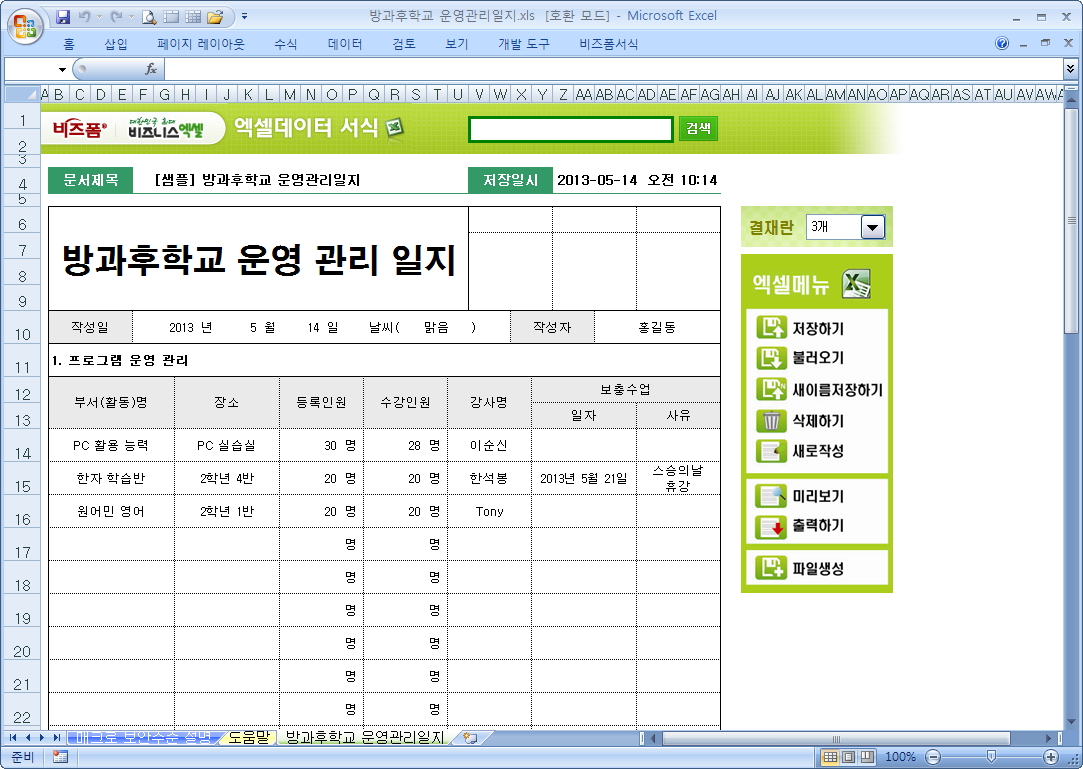
Task: Click the Open folder icon in toolbar
Action: tap(215, 17)
